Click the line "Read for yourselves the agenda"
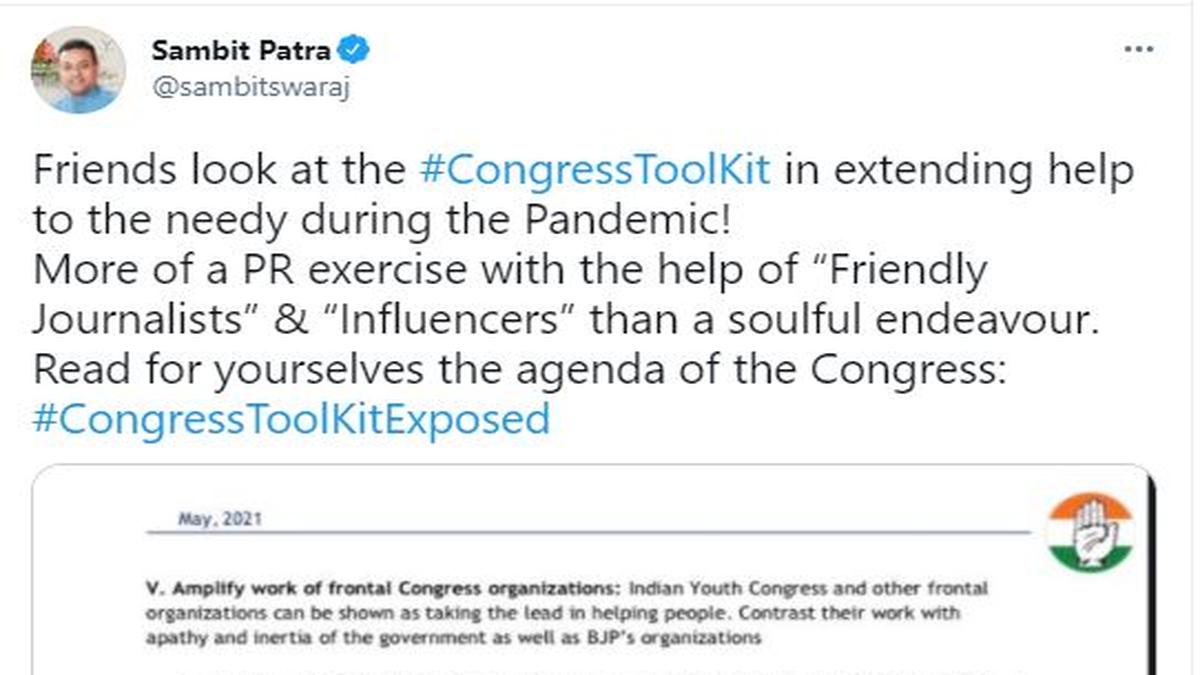The width and height of the screenshot is (1200, 675). pyautogui.click(x=330, y=369)
